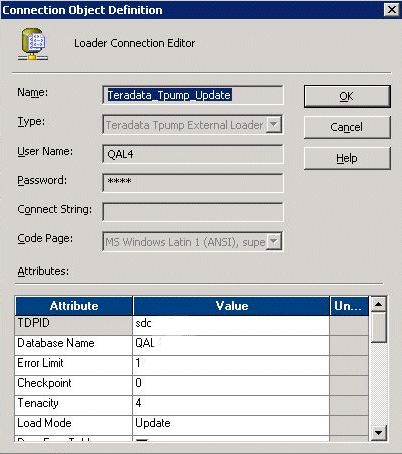This screenshot has height=454, width=402.
Task: Click the Checkpoint value '0'
Action: pyautogui.click(x=231, y=385)
